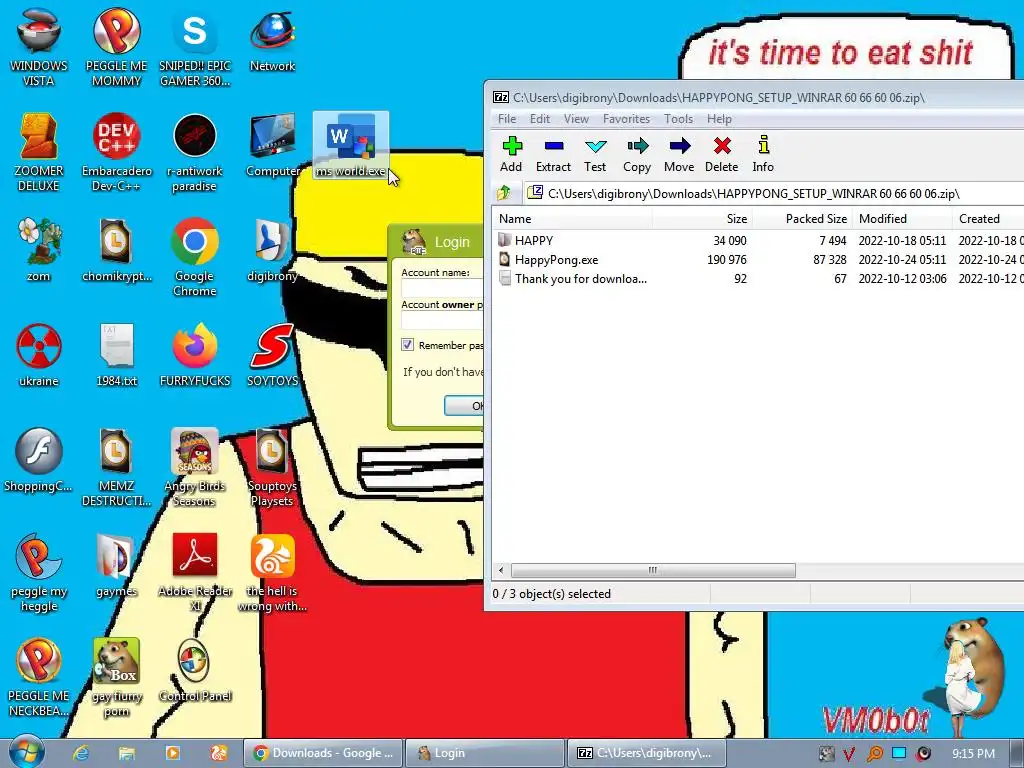The image size is (1024, 768).
Task: Select the Adobe Reader XI desktop icon
Action: [x=195, y=573]
